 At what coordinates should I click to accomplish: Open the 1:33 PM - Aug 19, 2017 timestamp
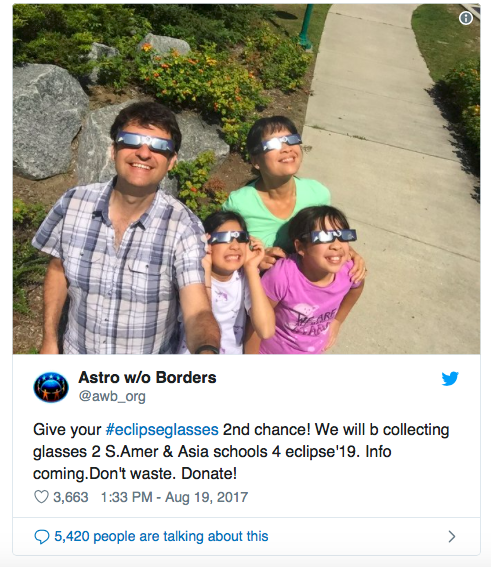click(x=174, y=497)
